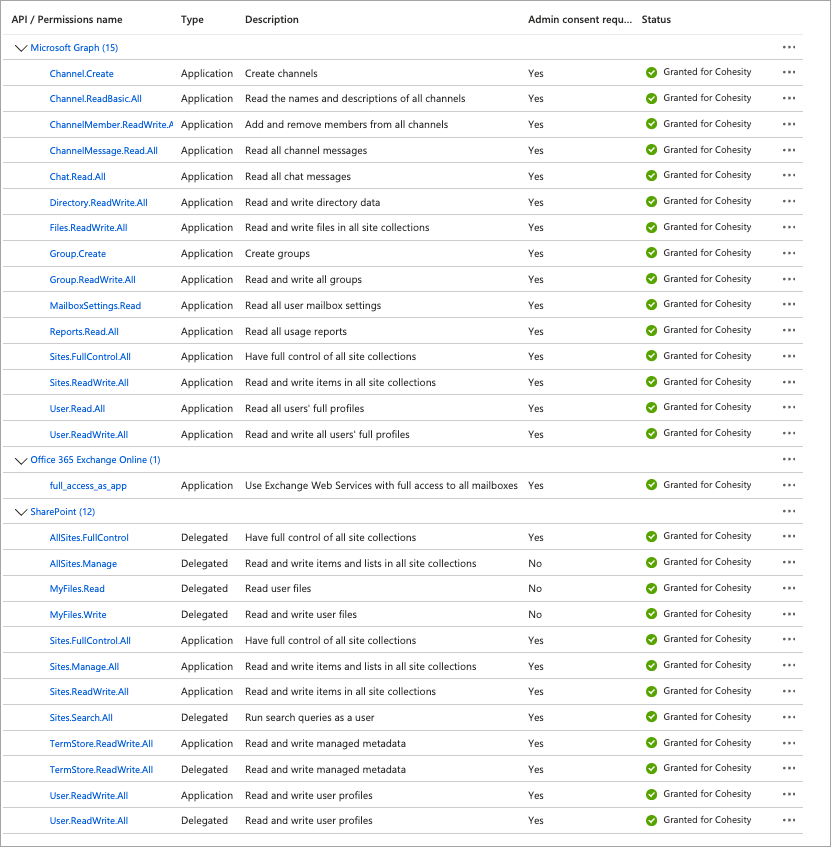Click the "Use Exchange Web Services" description text
The width and height of the screenshot is (831, 847).
click(381, 486)
